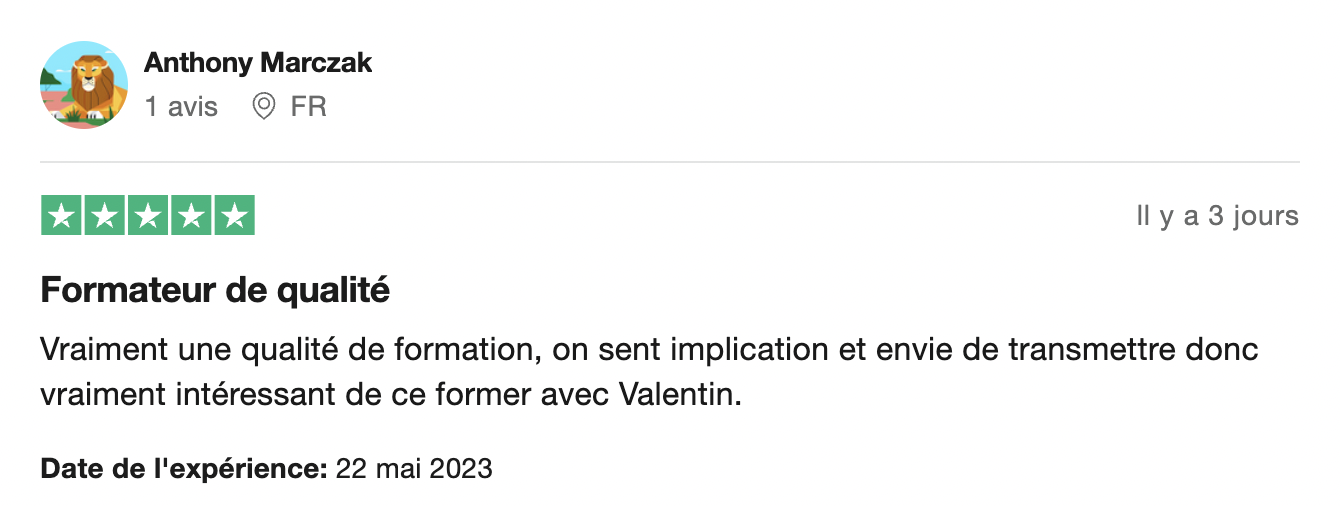
Task: Click the first green rating star
Action: coord(61,216)
